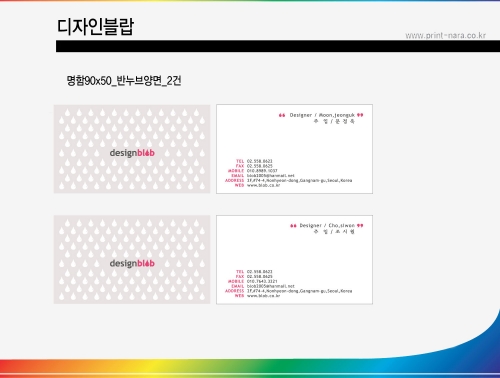The height and width of the screenshot is (378, 500).
Task: Click the MOBILE number on the bottom card
Action: [x=262, y=281]
